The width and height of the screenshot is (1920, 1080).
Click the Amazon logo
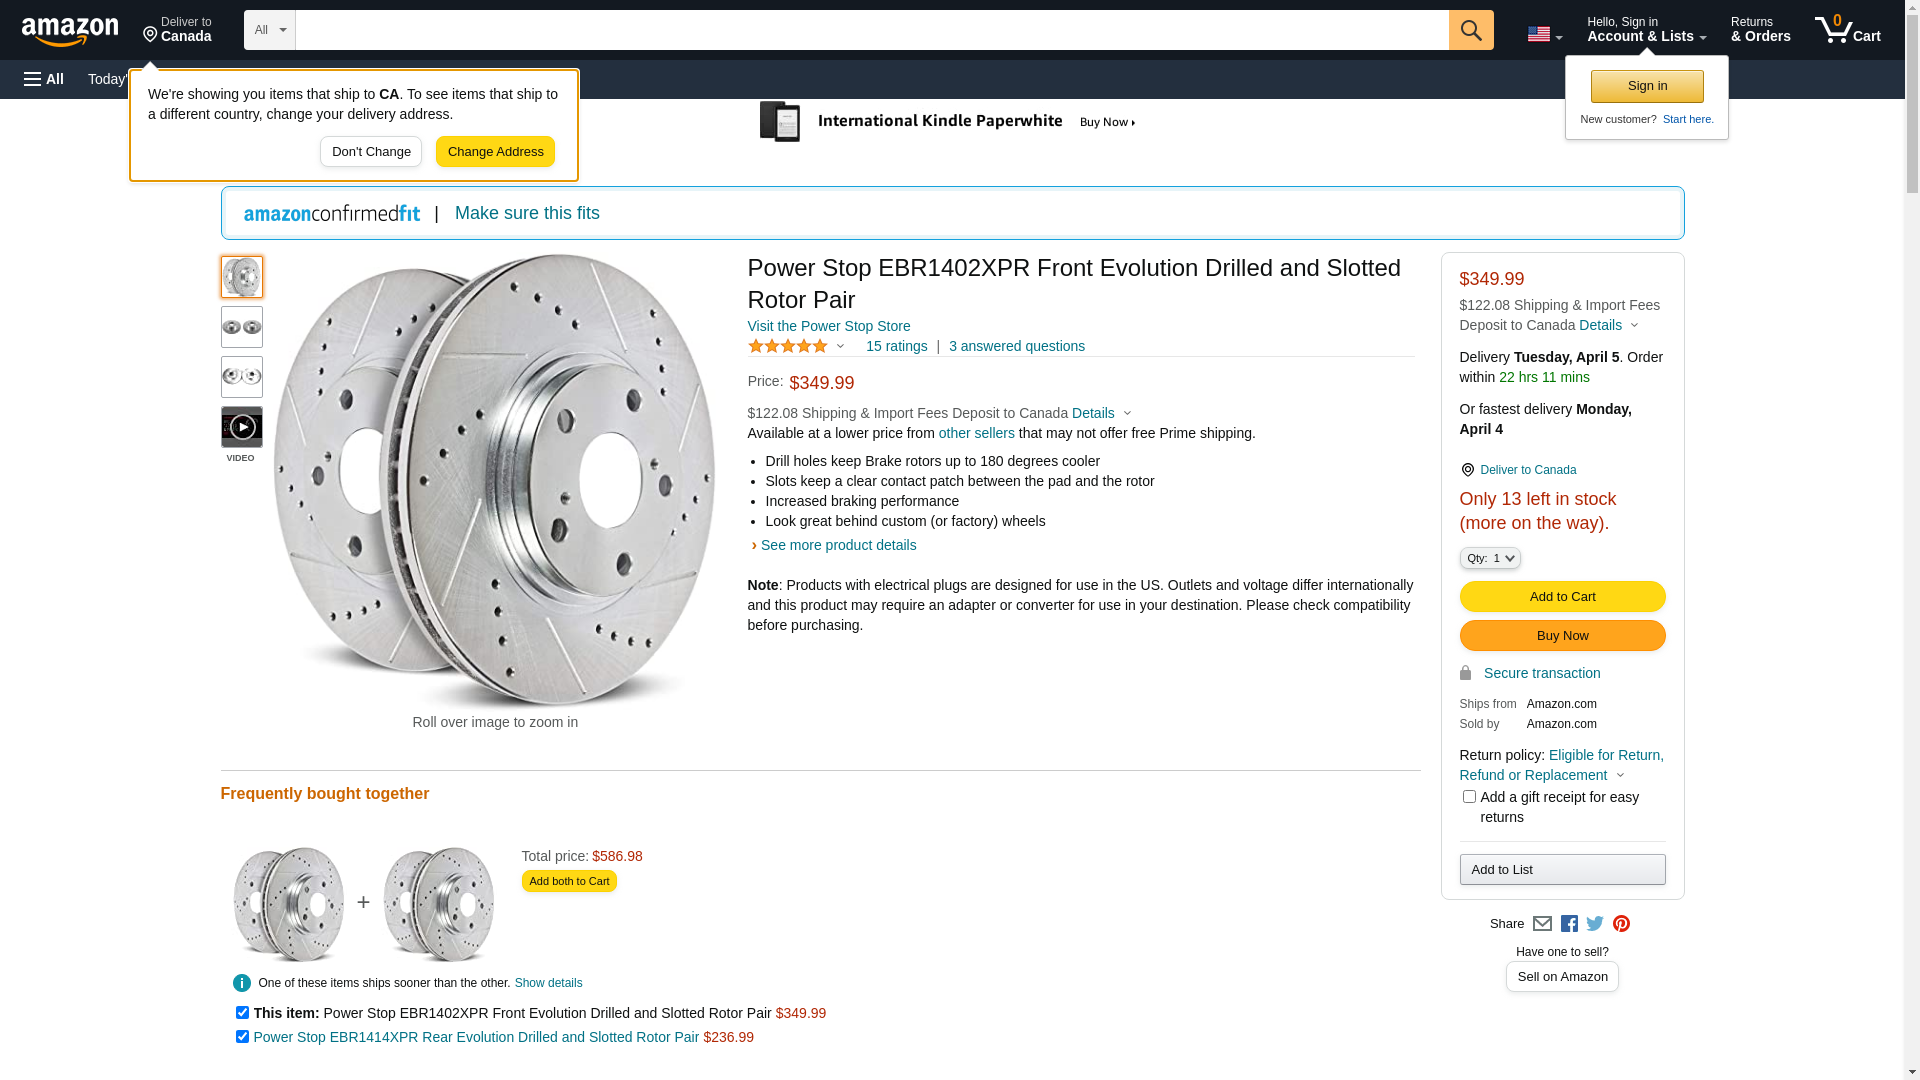pyautogui.click(x=70, y=31)
